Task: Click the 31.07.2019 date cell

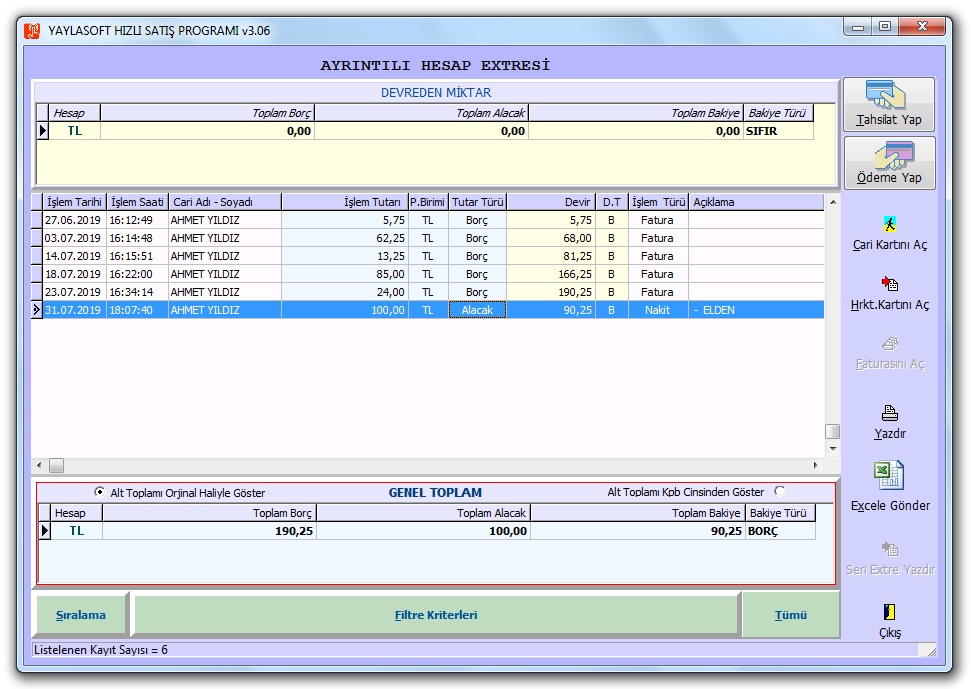Action: coord(74,310)
